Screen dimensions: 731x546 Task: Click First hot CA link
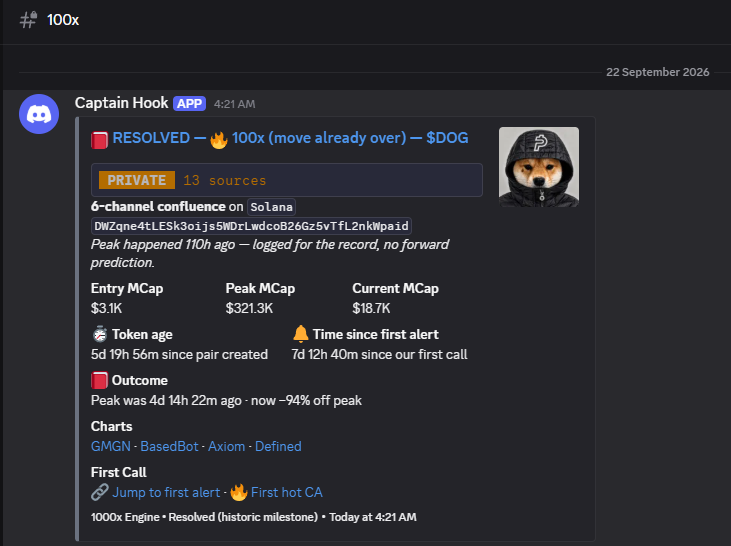287,492
